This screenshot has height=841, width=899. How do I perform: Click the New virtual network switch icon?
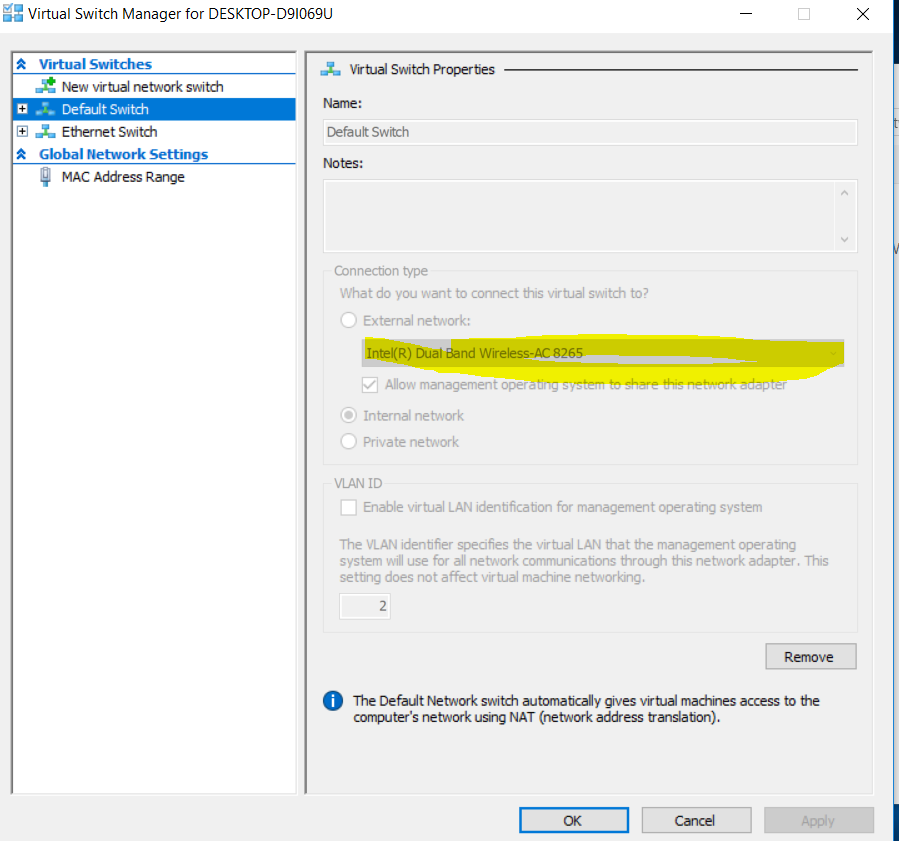[46, 86]
